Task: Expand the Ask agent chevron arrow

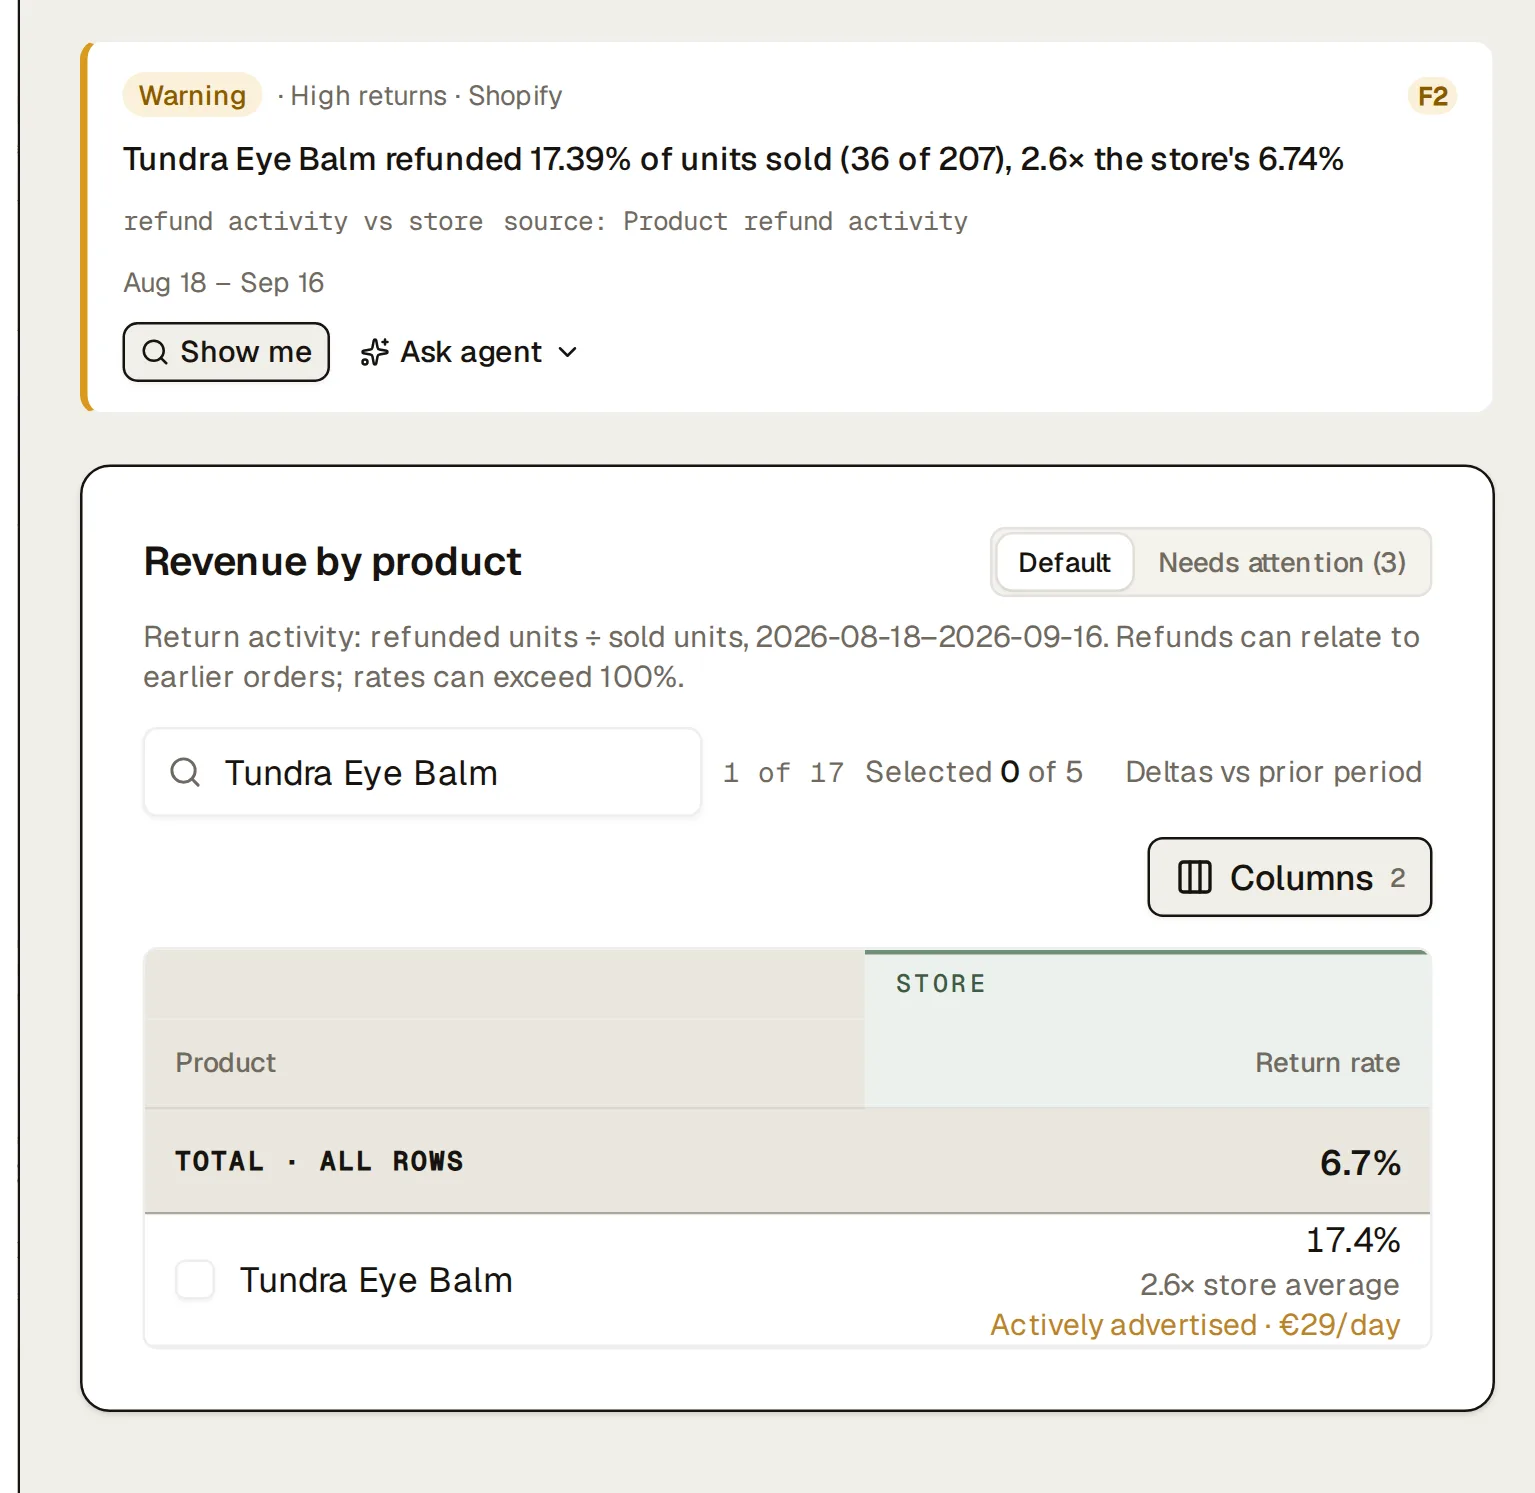Action: pos(567,352)
